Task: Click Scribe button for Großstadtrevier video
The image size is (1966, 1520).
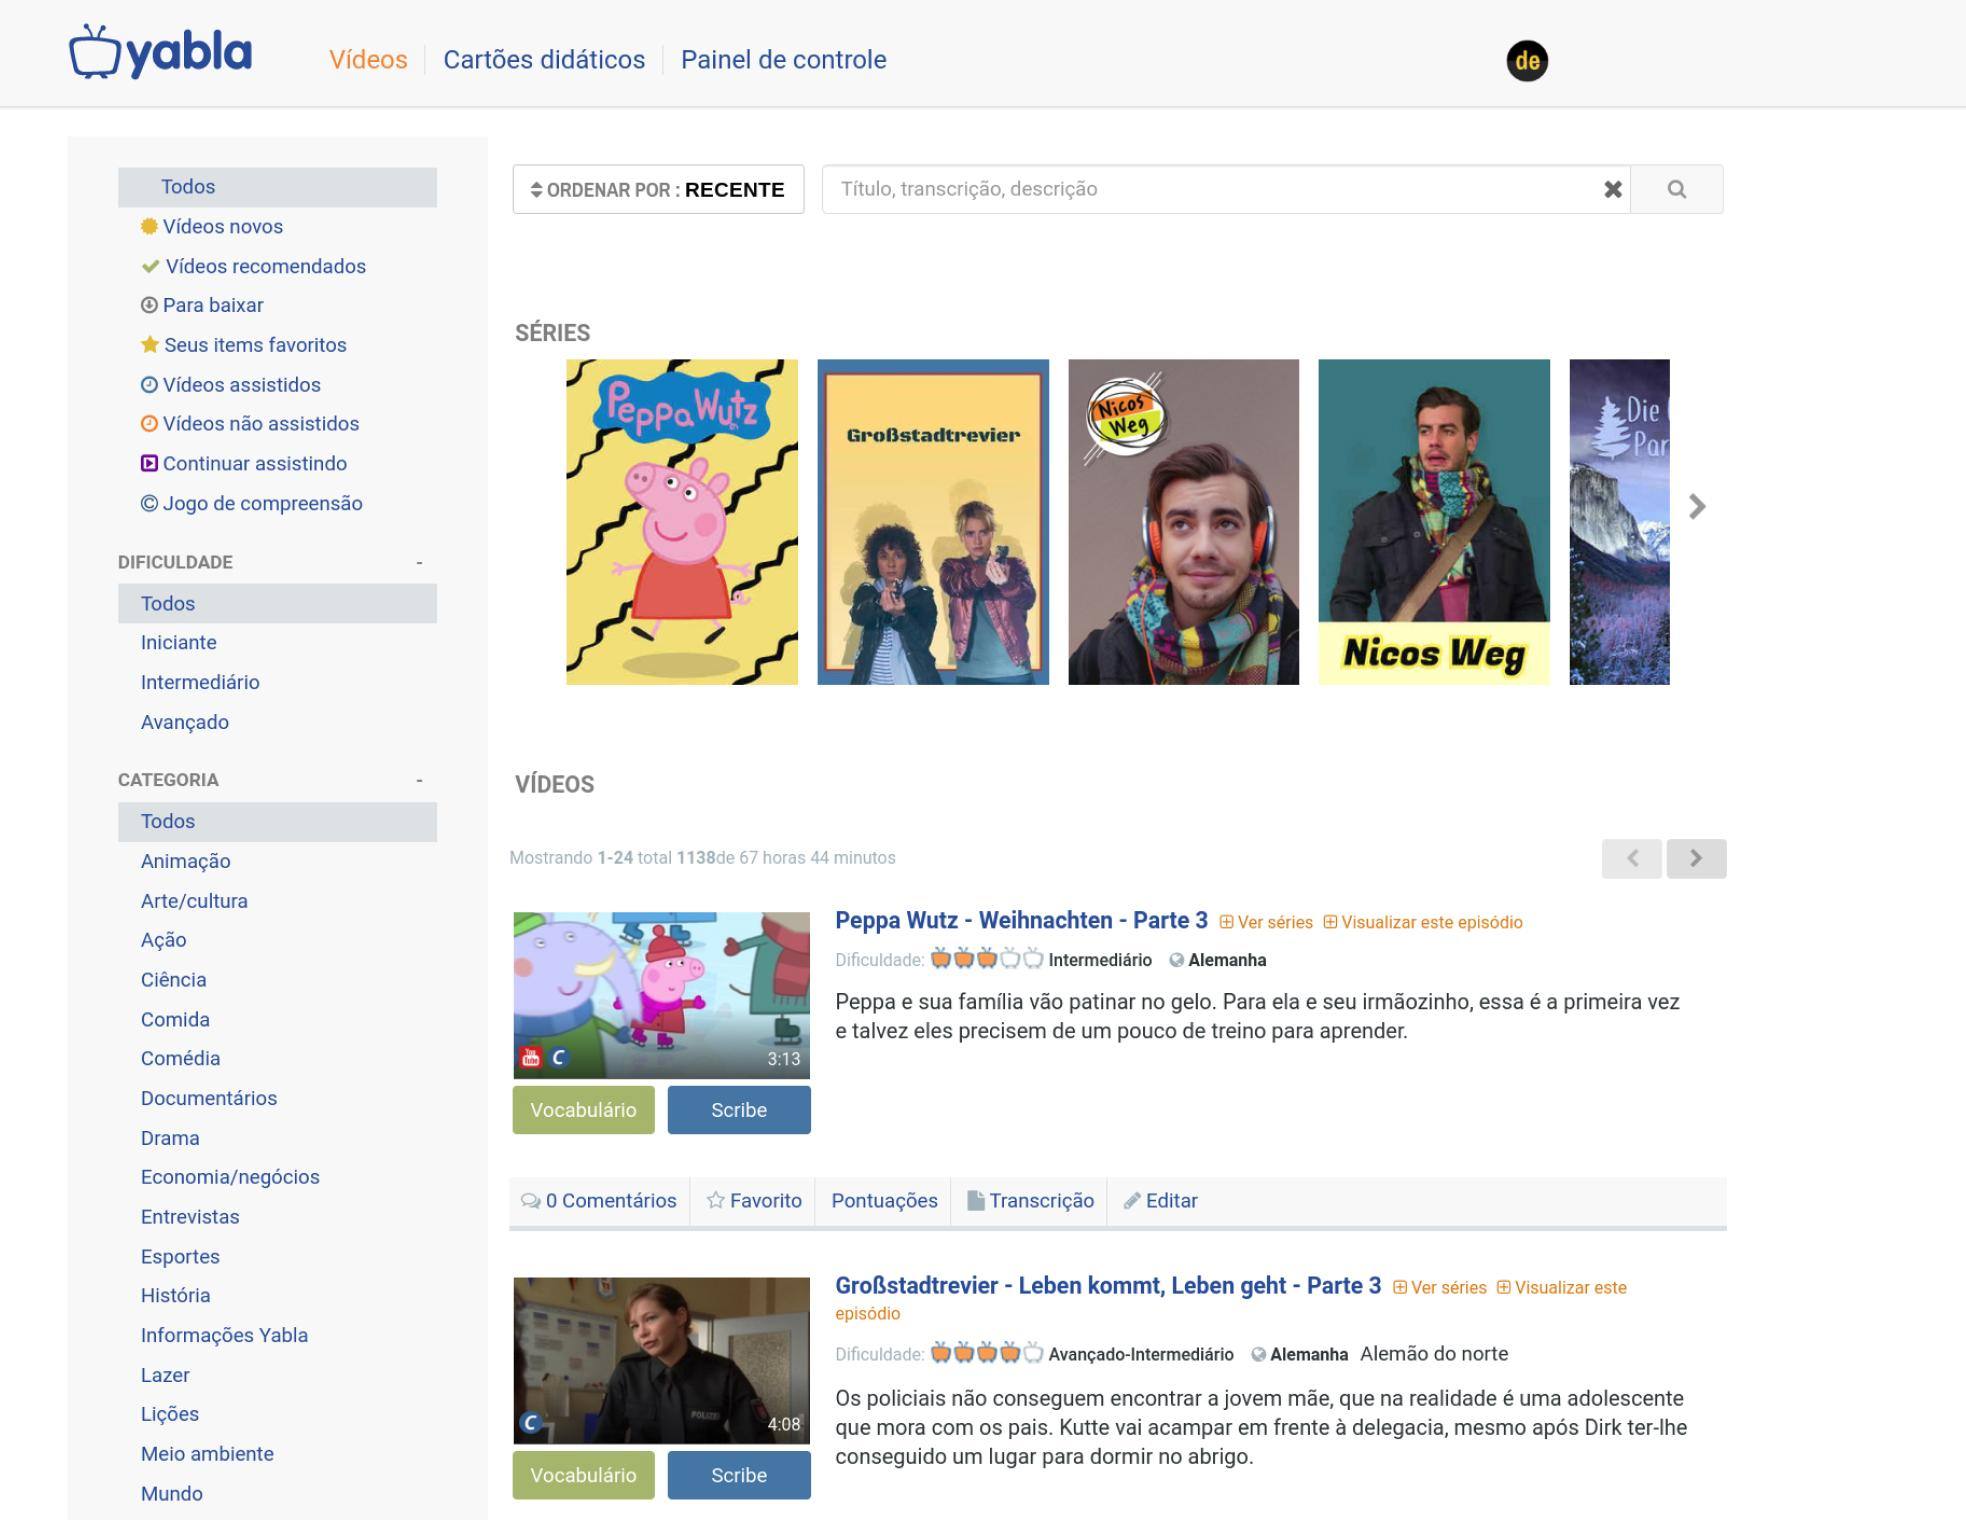Action: pos(738,1475)
